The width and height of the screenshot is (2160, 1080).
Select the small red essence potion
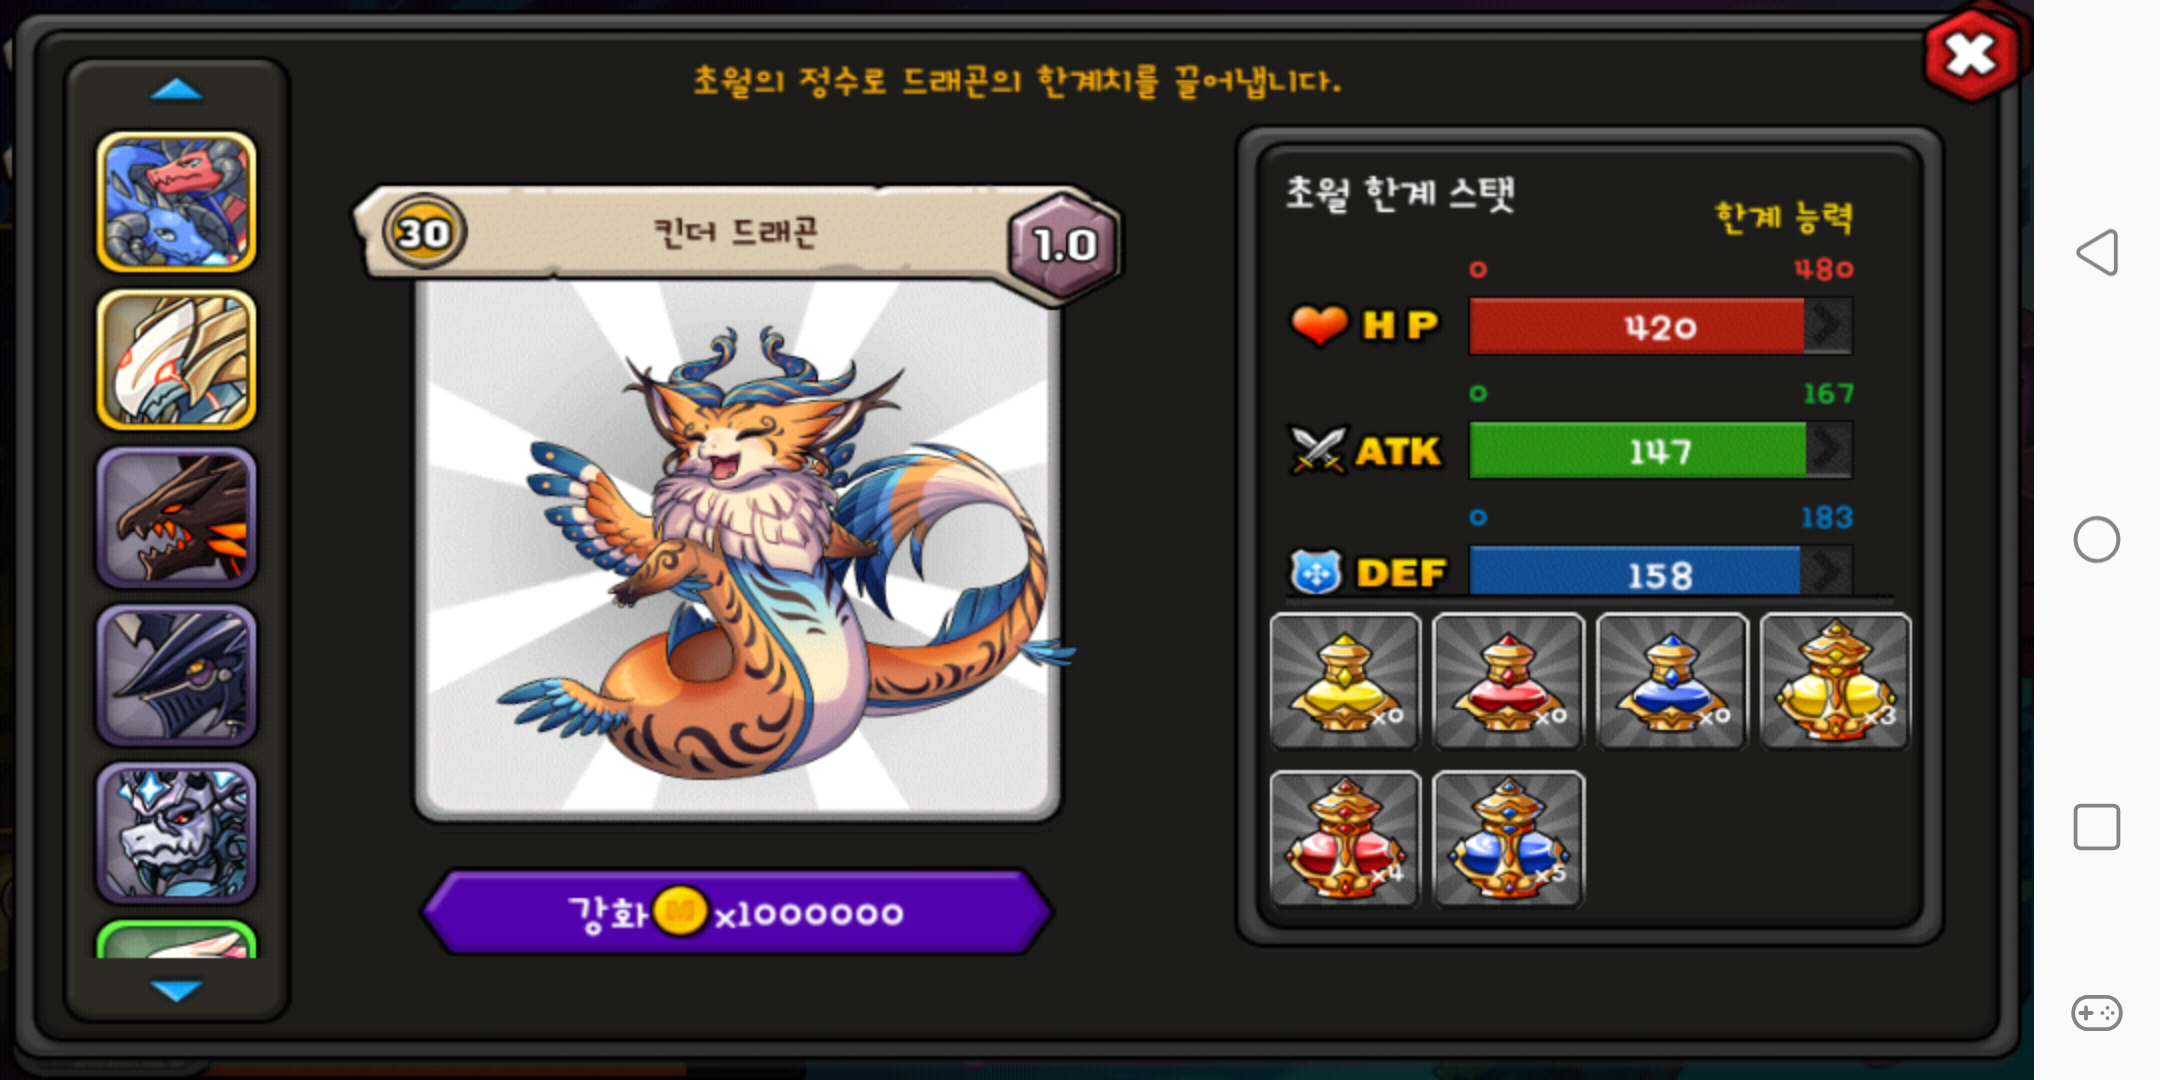pyautogui.click(x=1508, y=681)
